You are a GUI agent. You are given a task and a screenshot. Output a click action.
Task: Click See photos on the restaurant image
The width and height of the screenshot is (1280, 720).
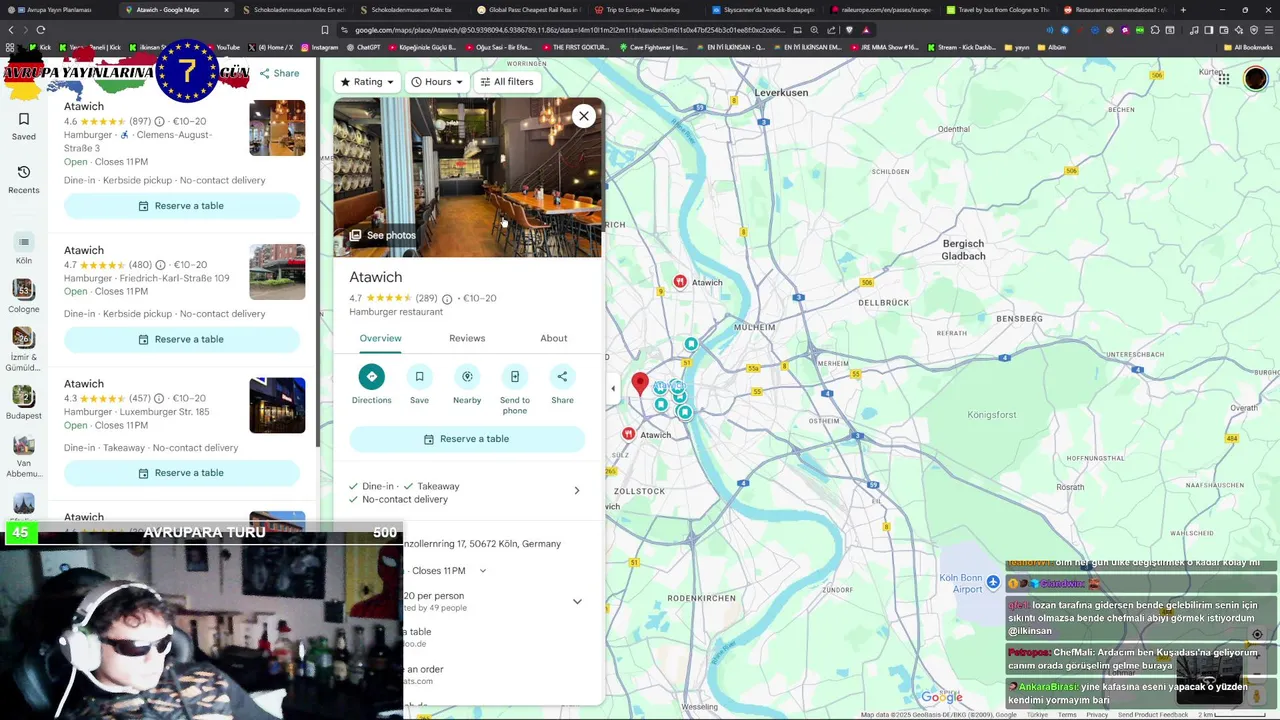coord(382,236)
